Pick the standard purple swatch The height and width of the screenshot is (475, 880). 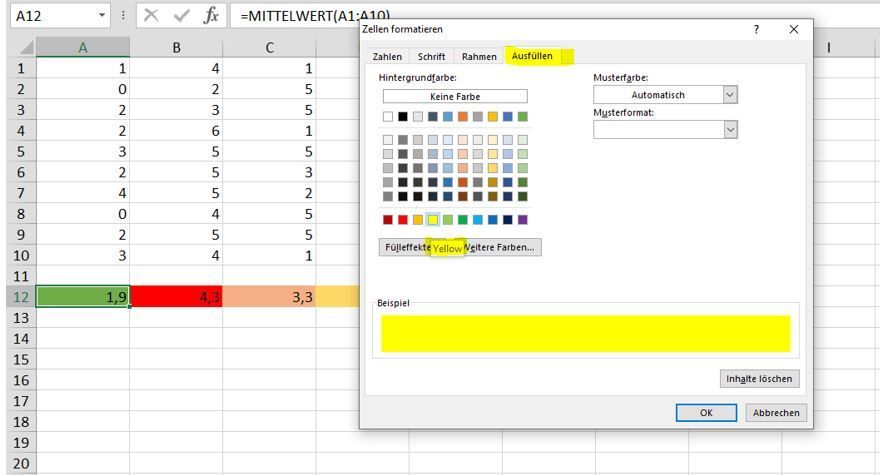pos(522,220)
